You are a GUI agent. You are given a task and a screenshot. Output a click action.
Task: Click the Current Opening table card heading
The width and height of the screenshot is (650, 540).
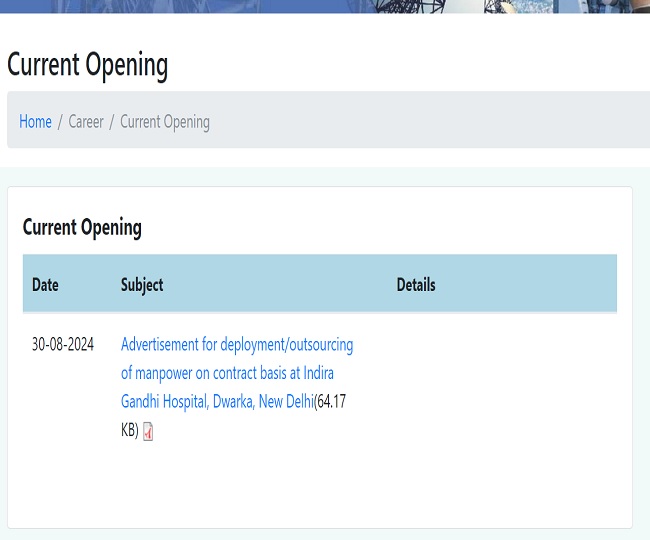[82, 228]
